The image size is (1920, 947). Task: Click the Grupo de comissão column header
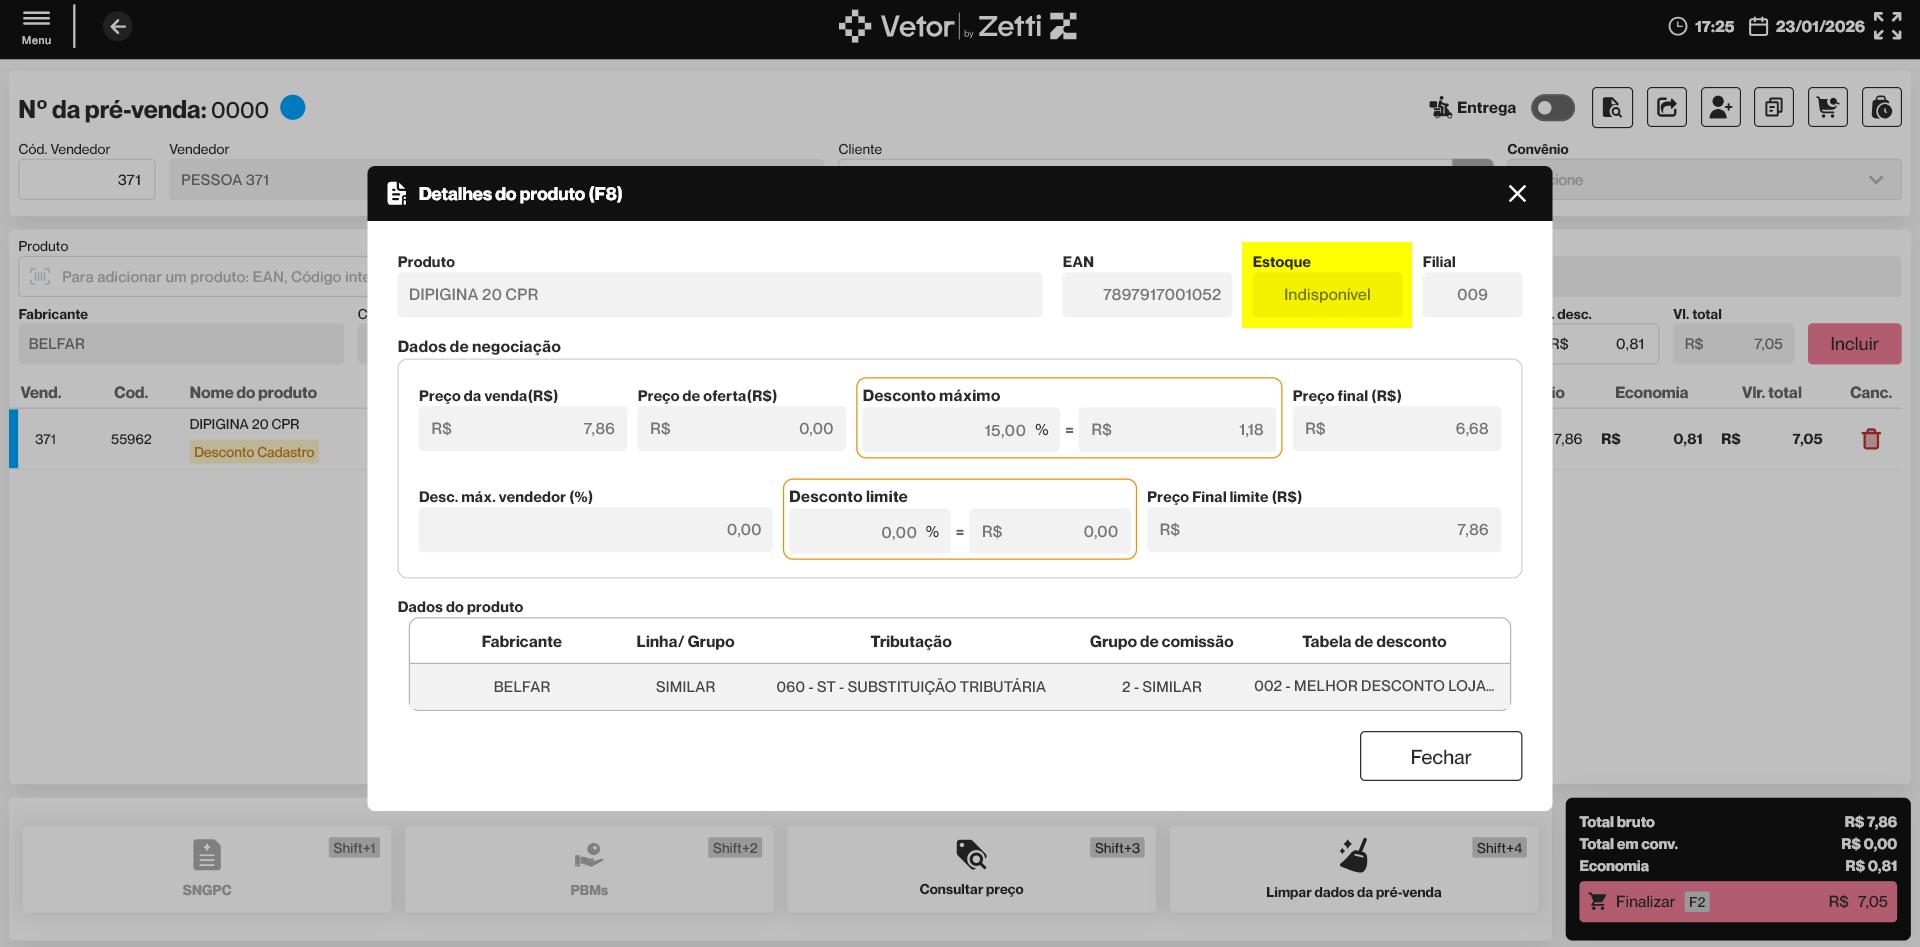tap(1162, 642)
